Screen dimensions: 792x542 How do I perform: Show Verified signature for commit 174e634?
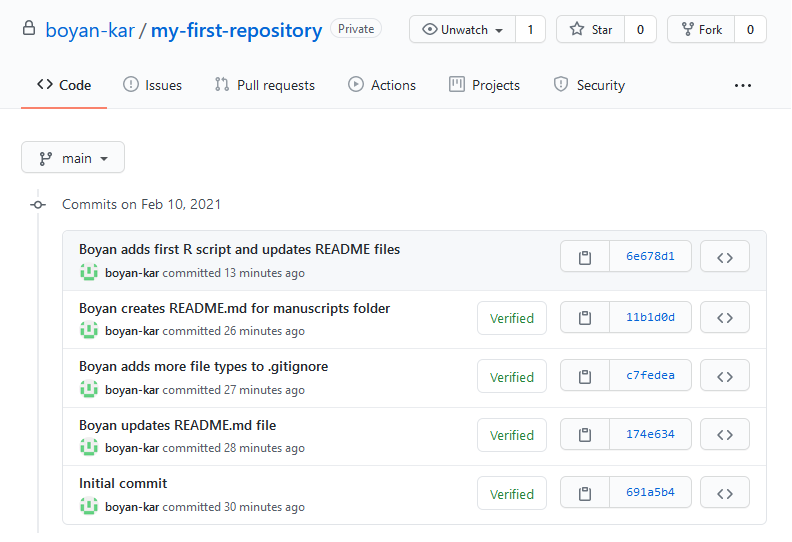[512, 435]
